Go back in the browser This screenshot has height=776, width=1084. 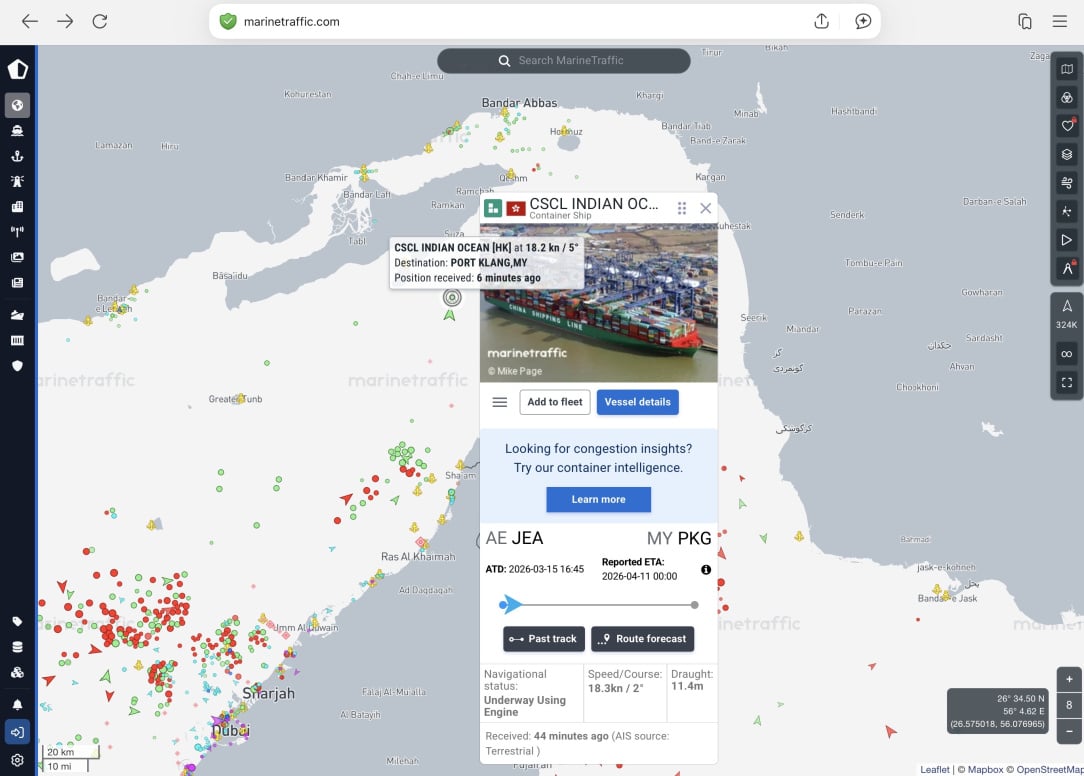coord(30,21)
